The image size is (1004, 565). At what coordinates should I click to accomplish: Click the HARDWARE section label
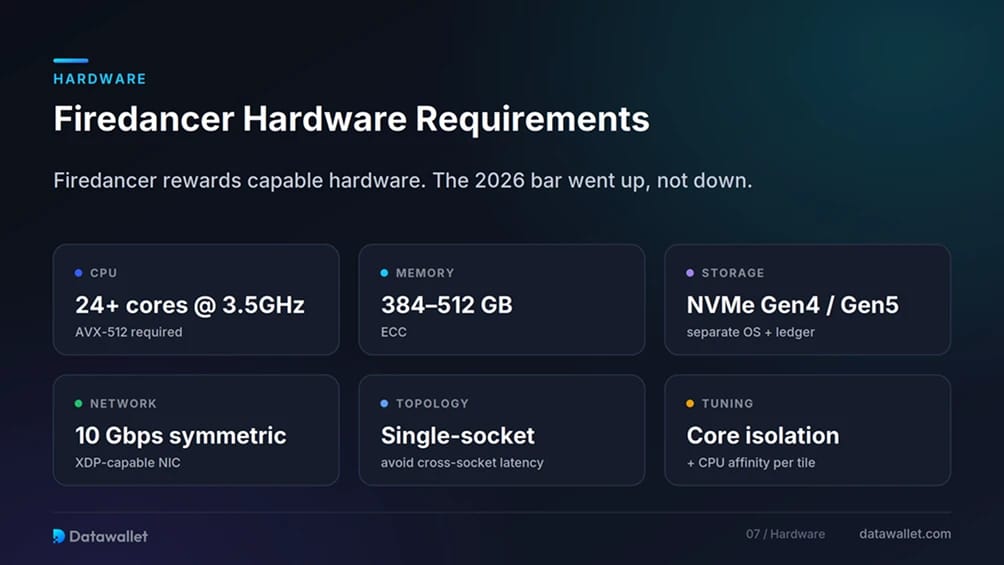click(x=100, y=79)
